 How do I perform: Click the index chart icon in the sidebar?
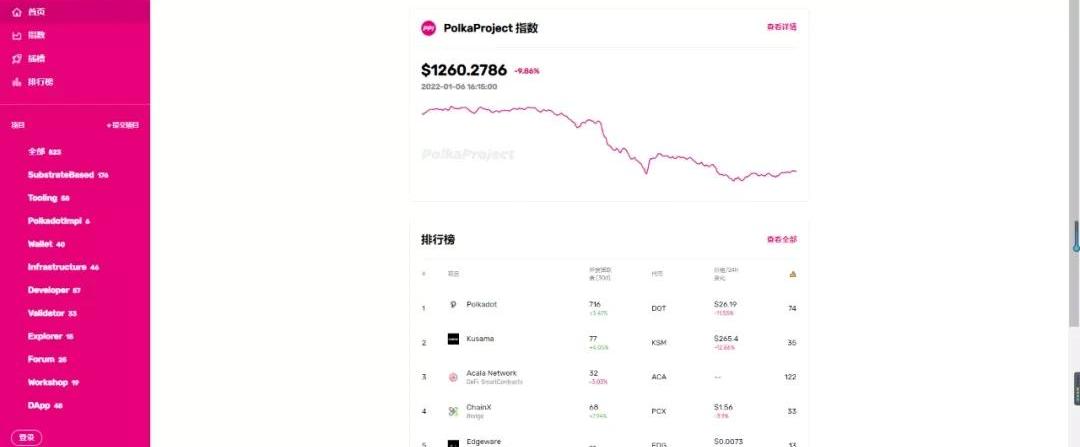pos(16,35)
